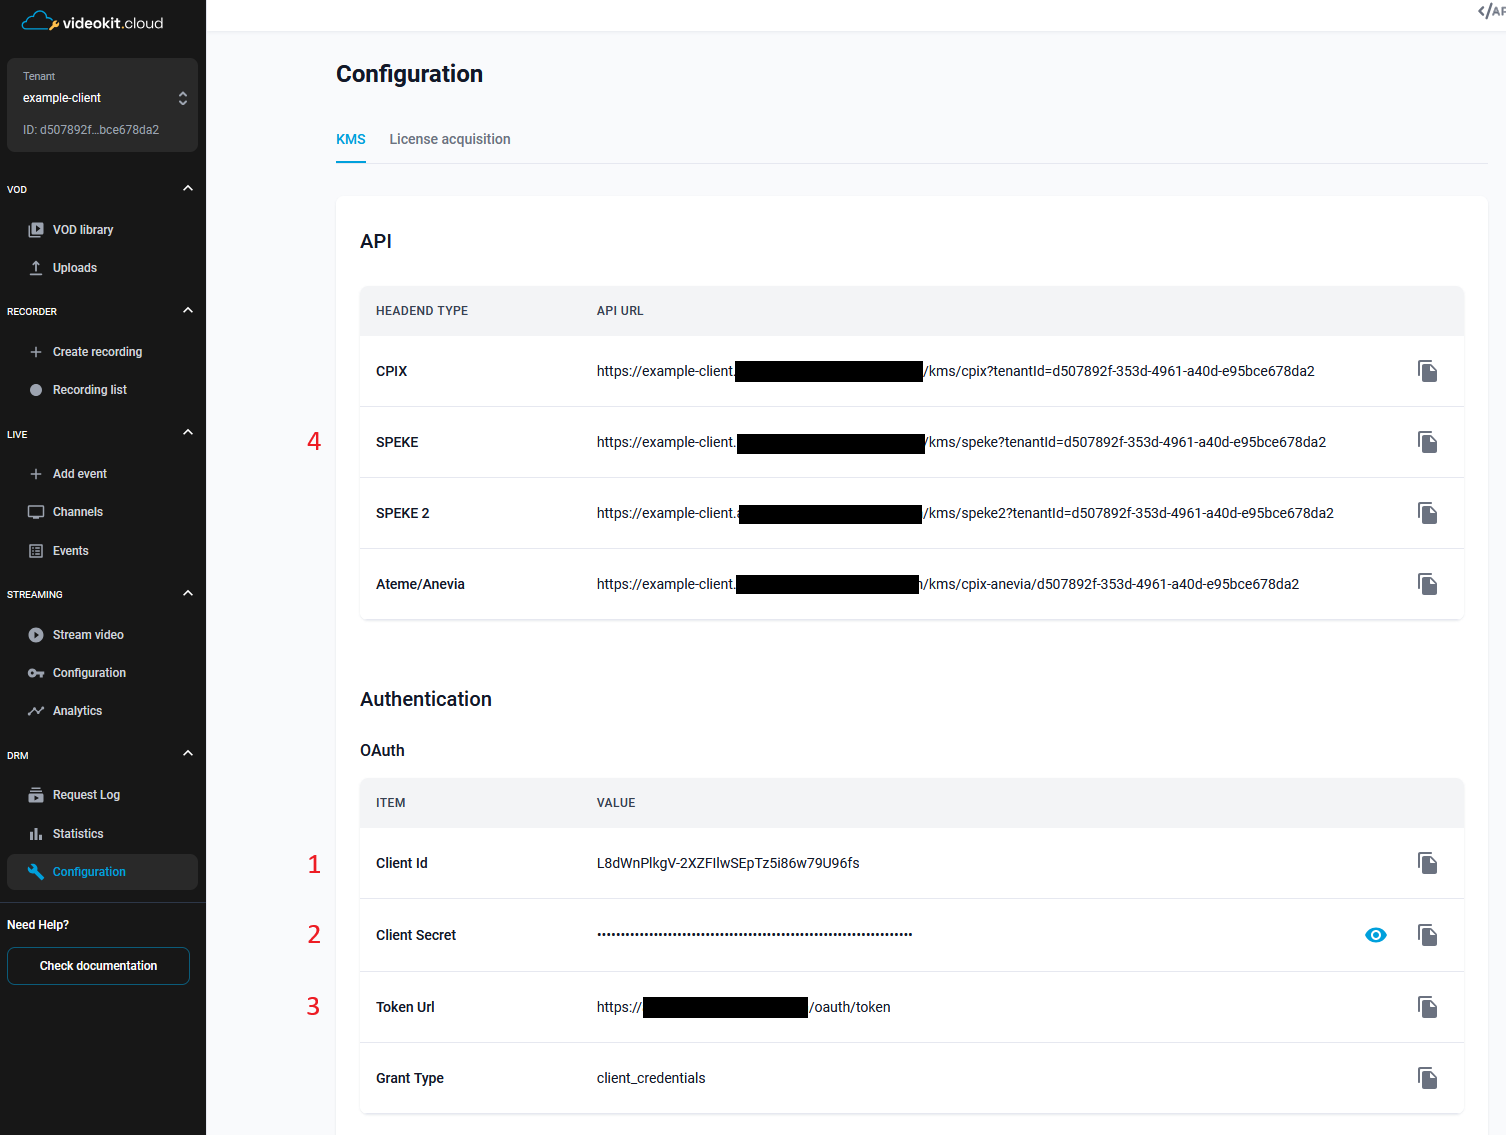The height and width of the screenshot is (1135, 1506).
Task: Click Check documentation button
Action: pyautogui.click(x=98, y=966)
